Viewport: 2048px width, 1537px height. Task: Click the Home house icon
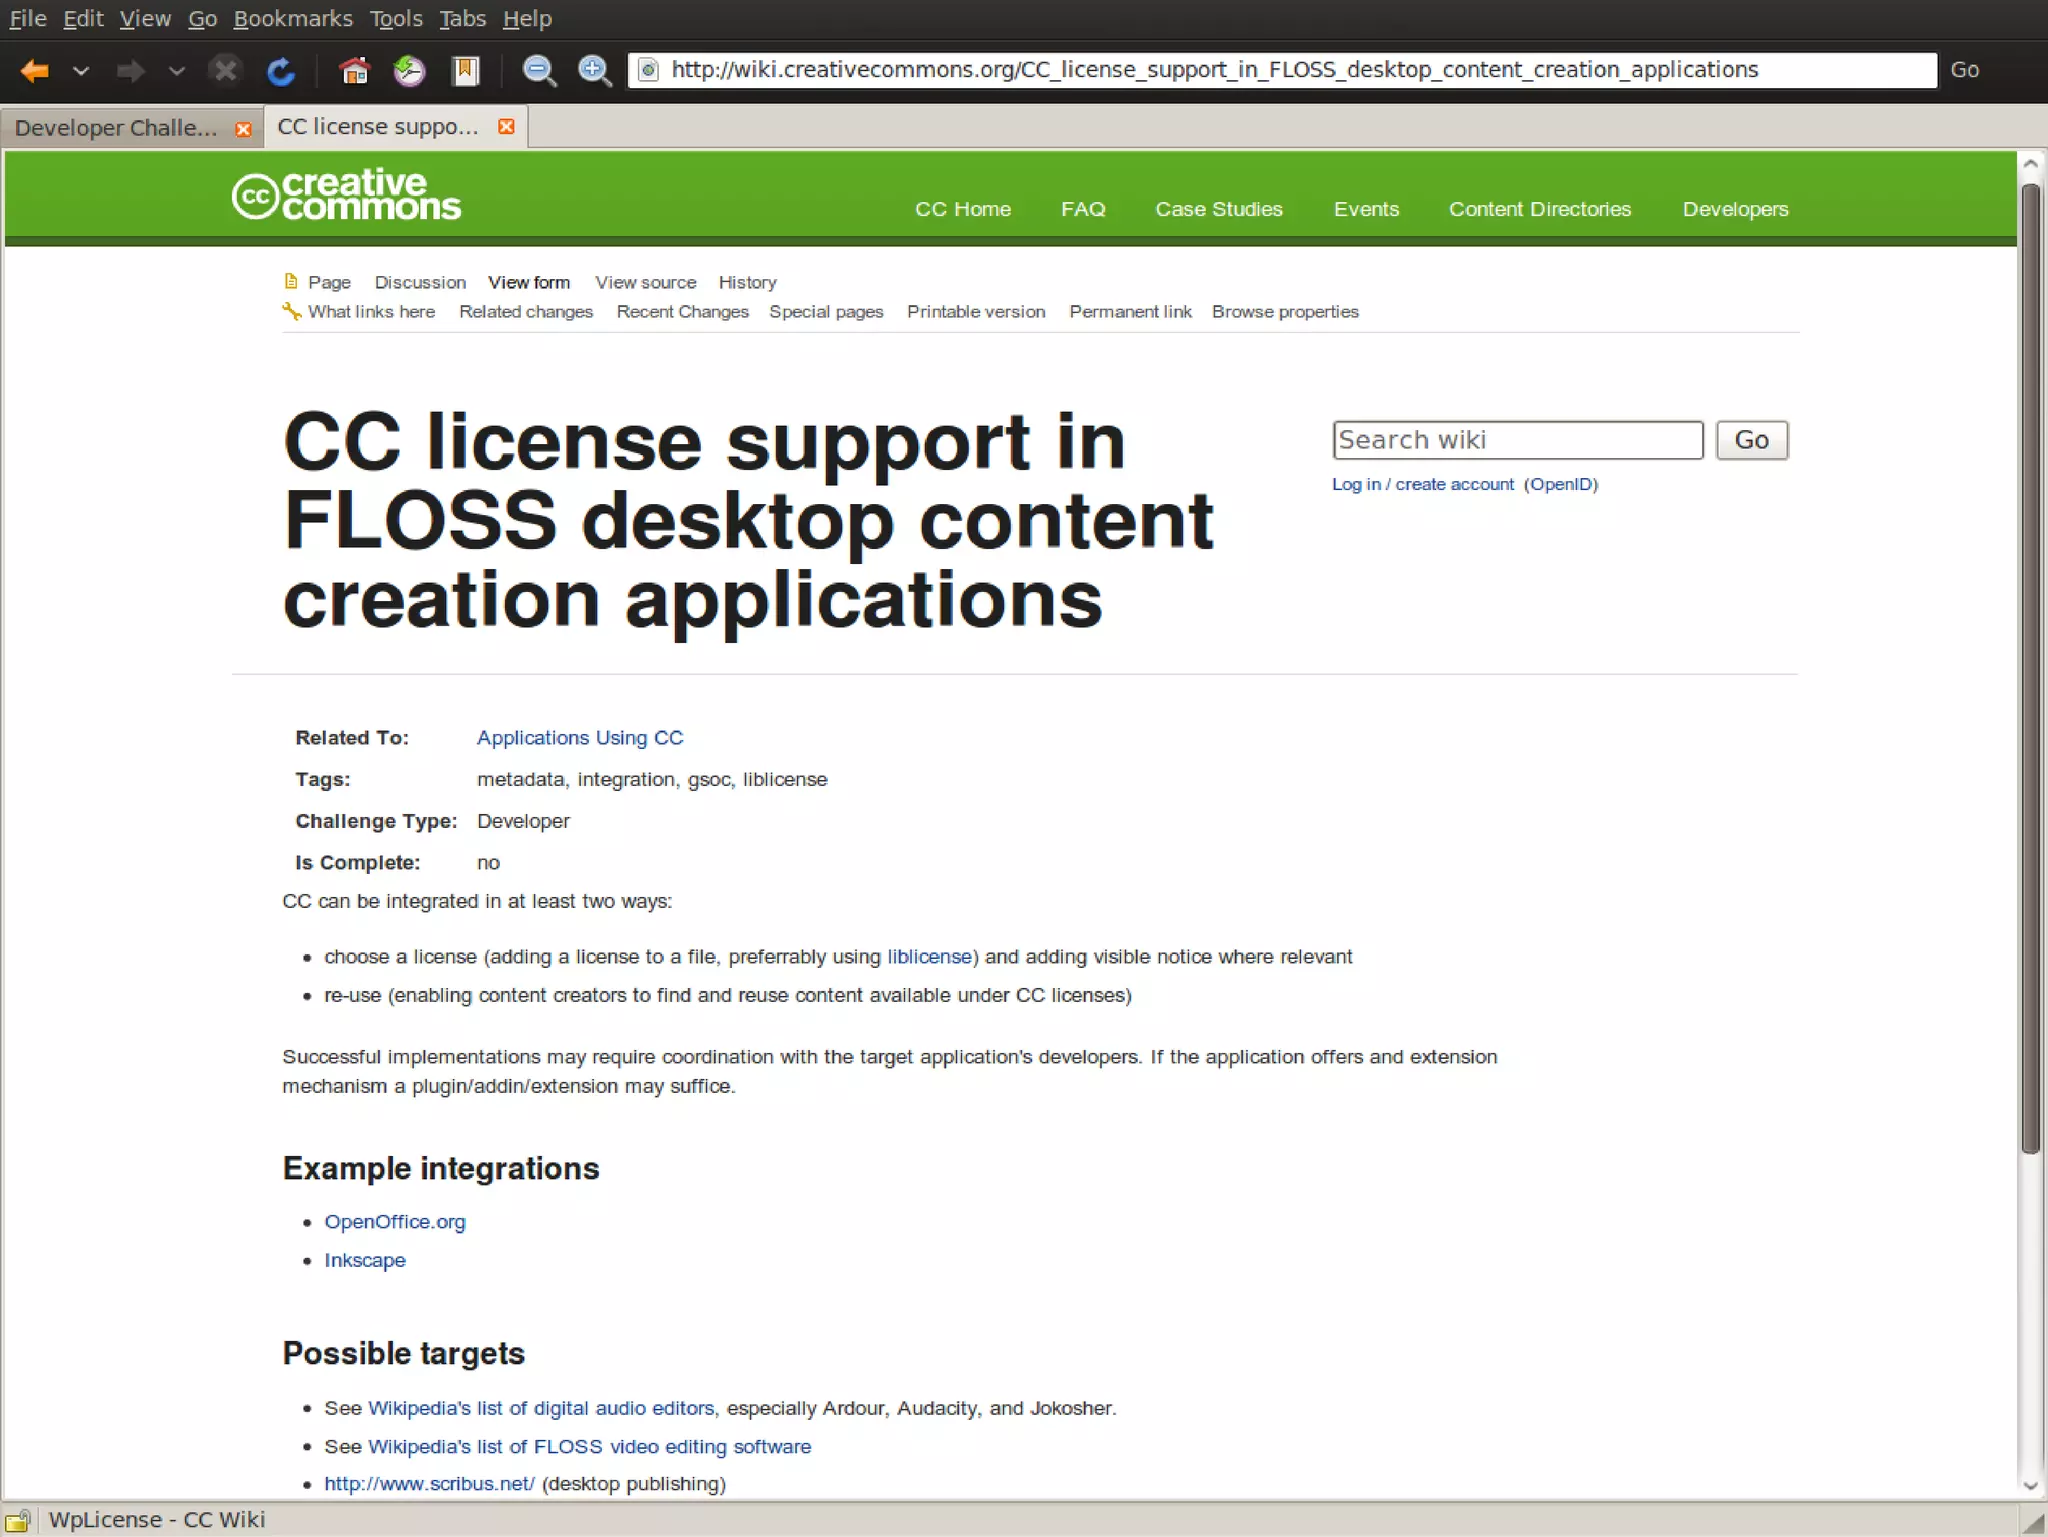pos(354,71)
